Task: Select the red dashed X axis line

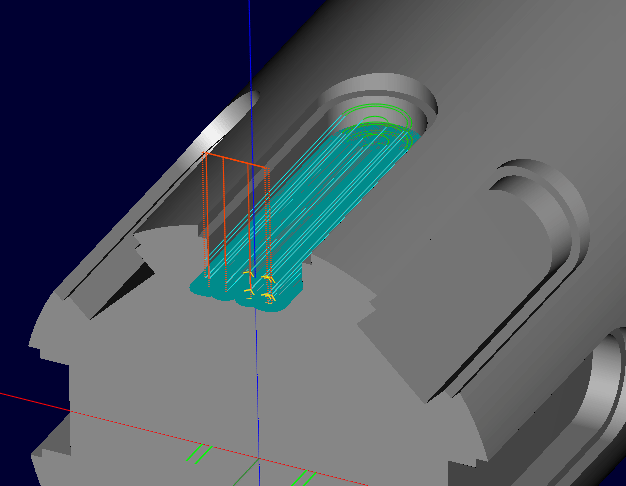Action: [184, 439]
